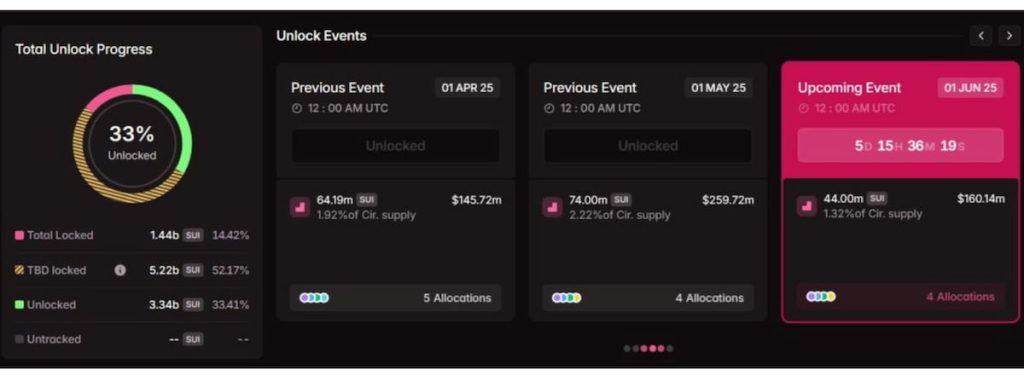Expand 4 Allocations in upcoming event

pyautogui.click(x=901, y=297)
